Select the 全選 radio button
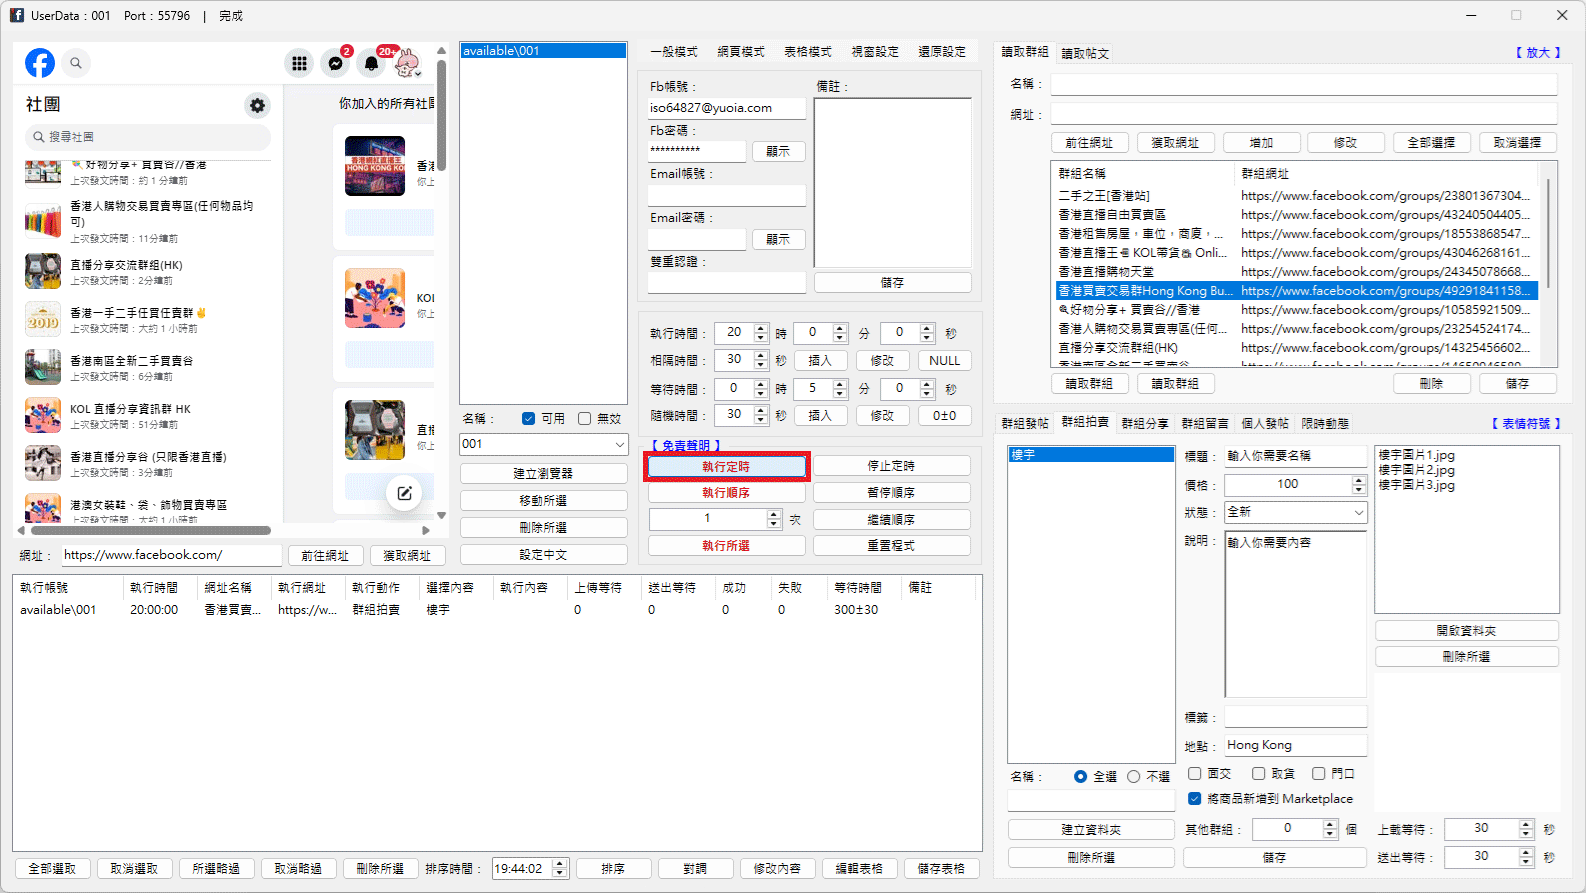The width and height of the screenshot is (1586, 893). 1080,776
